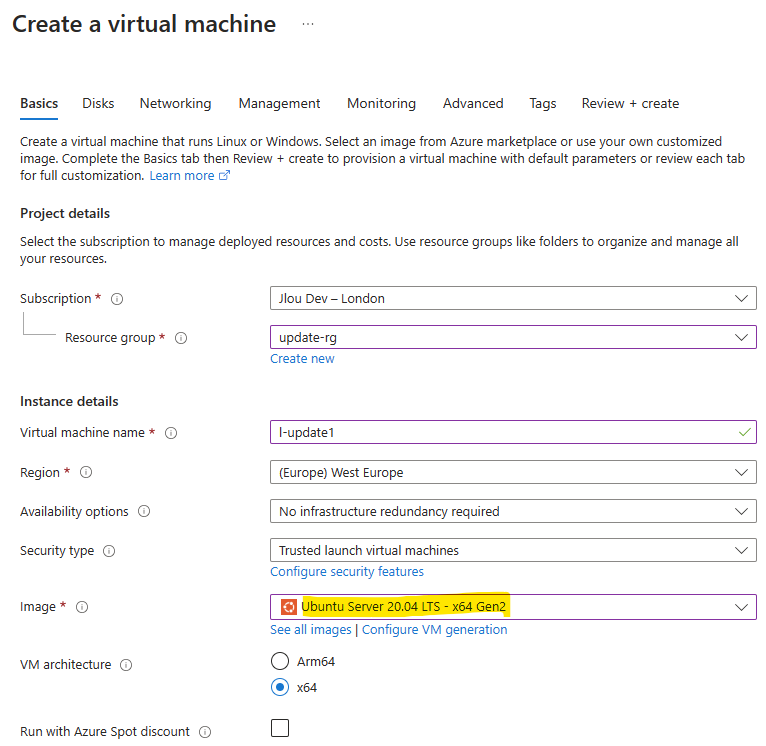This screenshot has width=766, height=746.
Task: Show info tooltip for Availability options
Action: click(x=144, y=511)
